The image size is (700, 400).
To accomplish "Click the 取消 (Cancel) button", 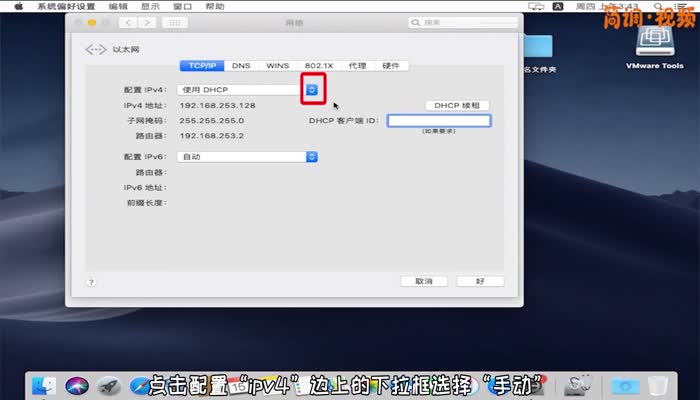I will 424,282.
